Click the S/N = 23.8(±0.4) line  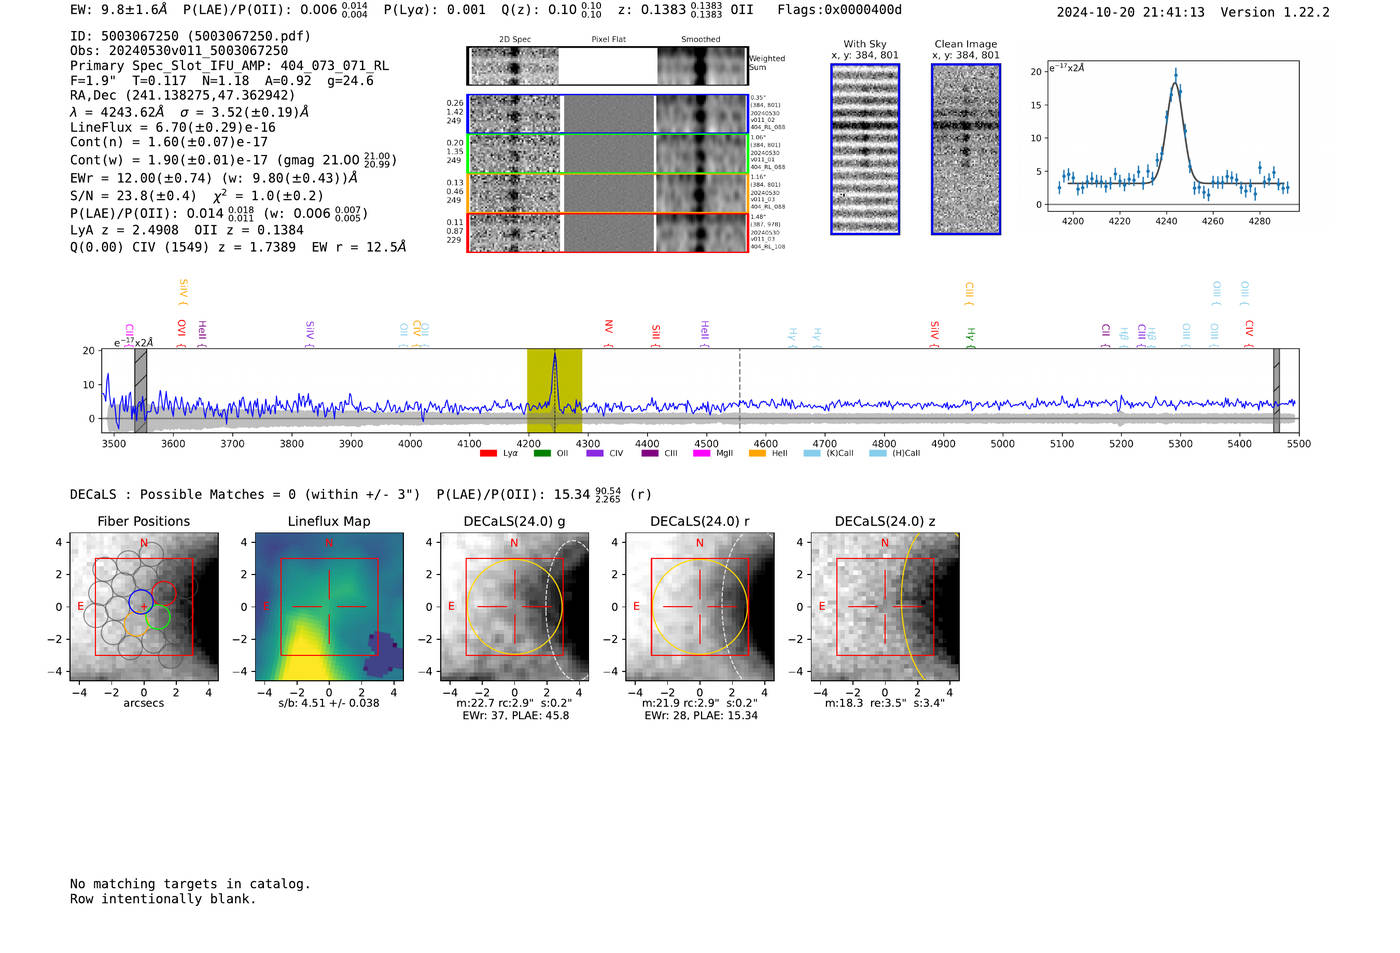tap(197, 195)
